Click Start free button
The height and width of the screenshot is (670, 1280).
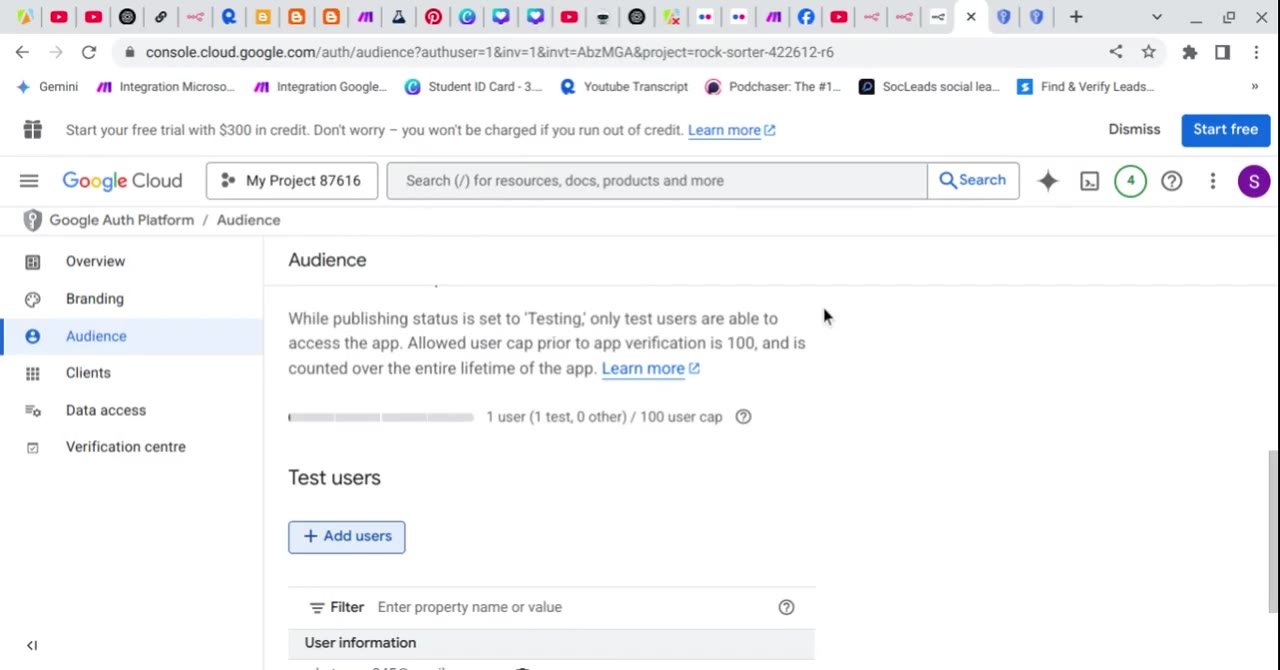click(x=1225, y=129)
